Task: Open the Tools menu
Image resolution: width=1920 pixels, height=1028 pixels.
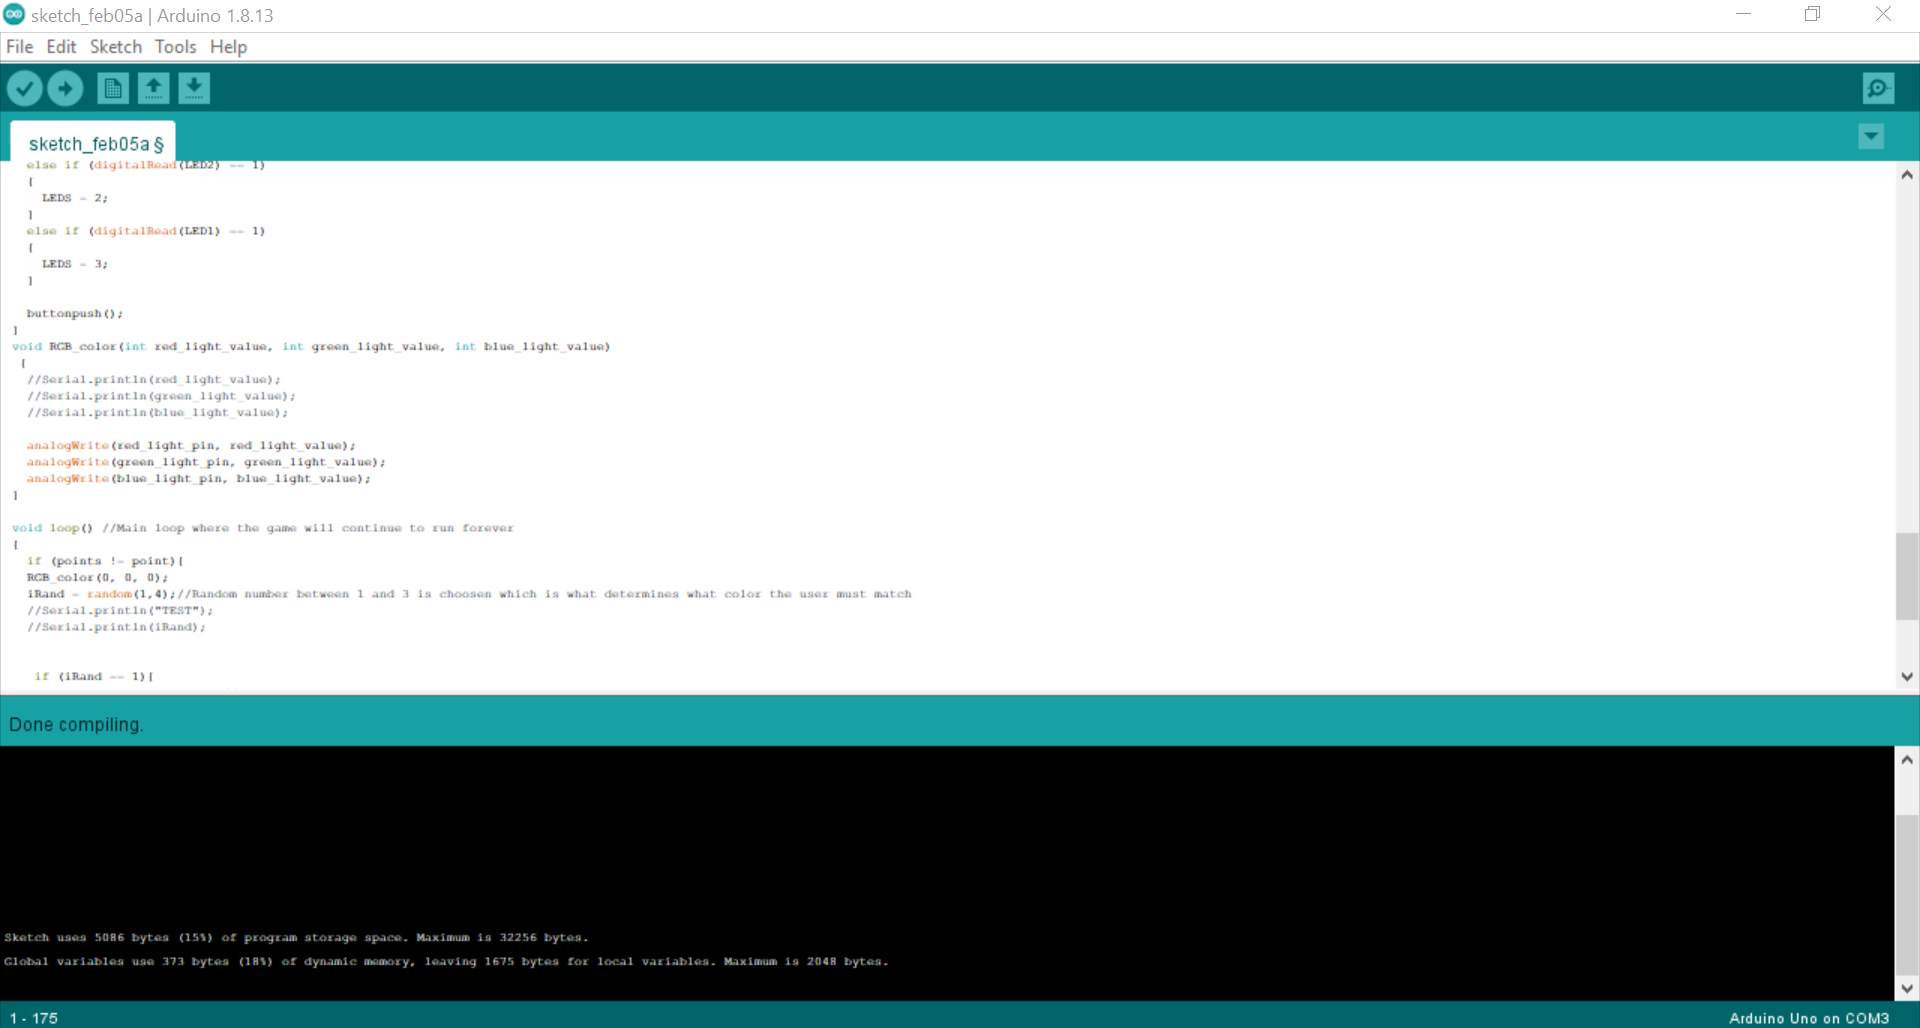Action: tap(175, 47)
